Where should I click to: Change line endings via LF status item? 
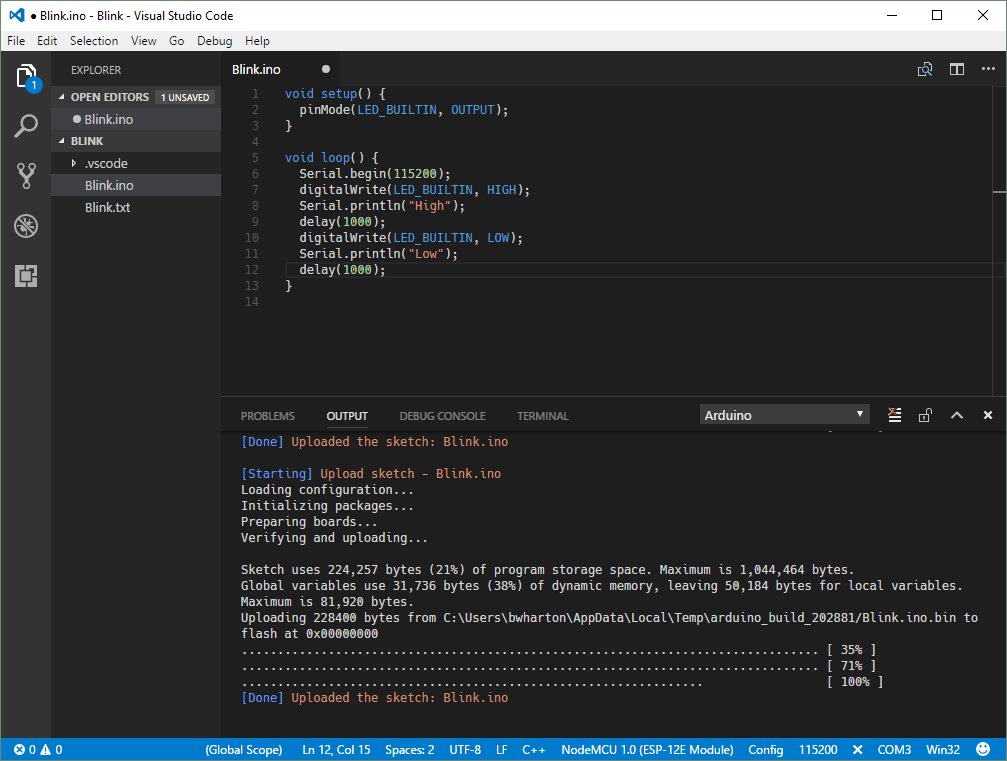(x=502, y=749)
